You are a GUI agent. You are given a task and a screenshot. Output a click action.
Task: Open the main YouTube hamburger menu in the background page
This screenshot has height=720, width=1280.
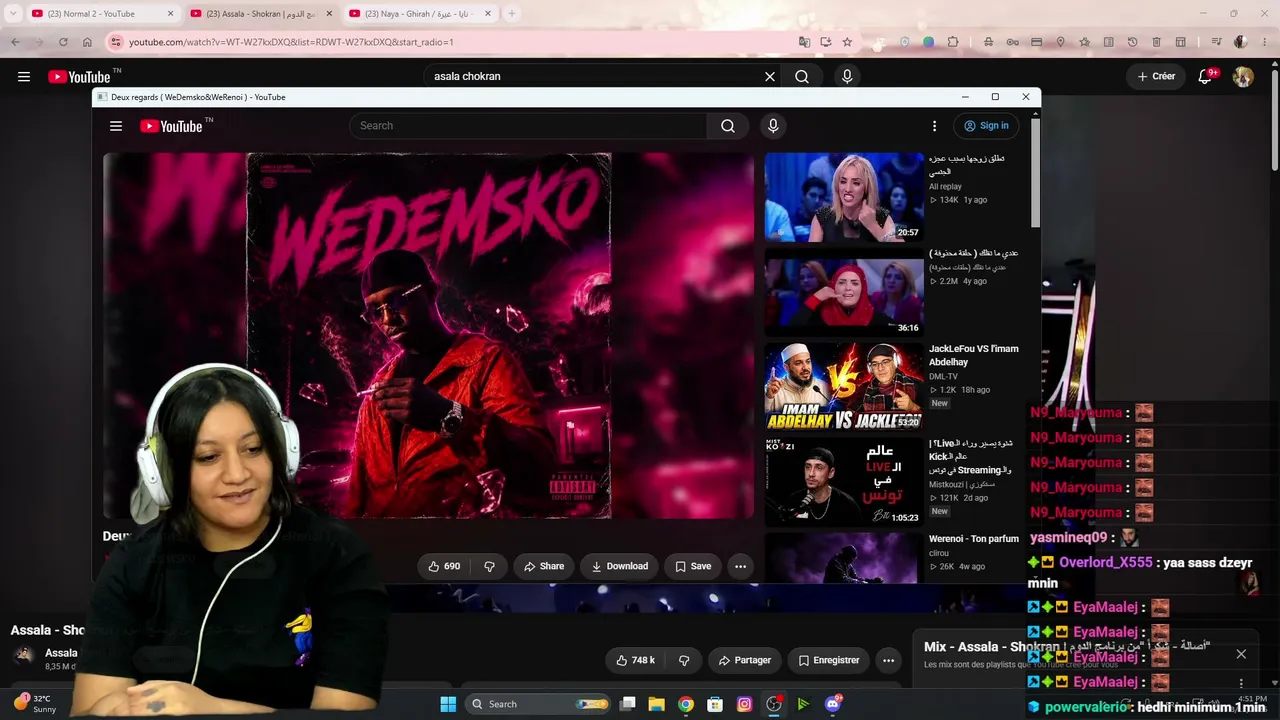coord(24,77)
